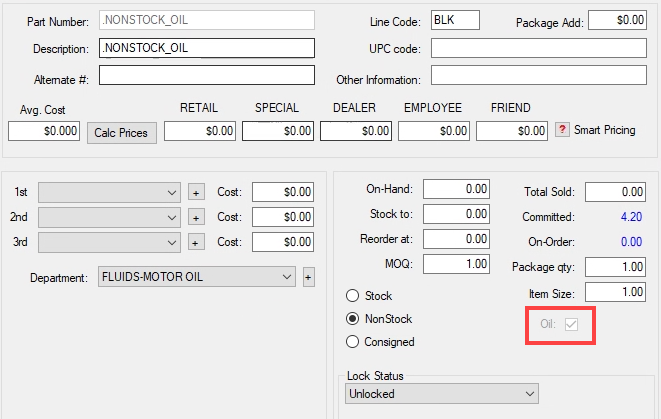The width and height of the screenshot is (661, 419).
Task: Add a new department with plus button
Action: coord(309,277)
